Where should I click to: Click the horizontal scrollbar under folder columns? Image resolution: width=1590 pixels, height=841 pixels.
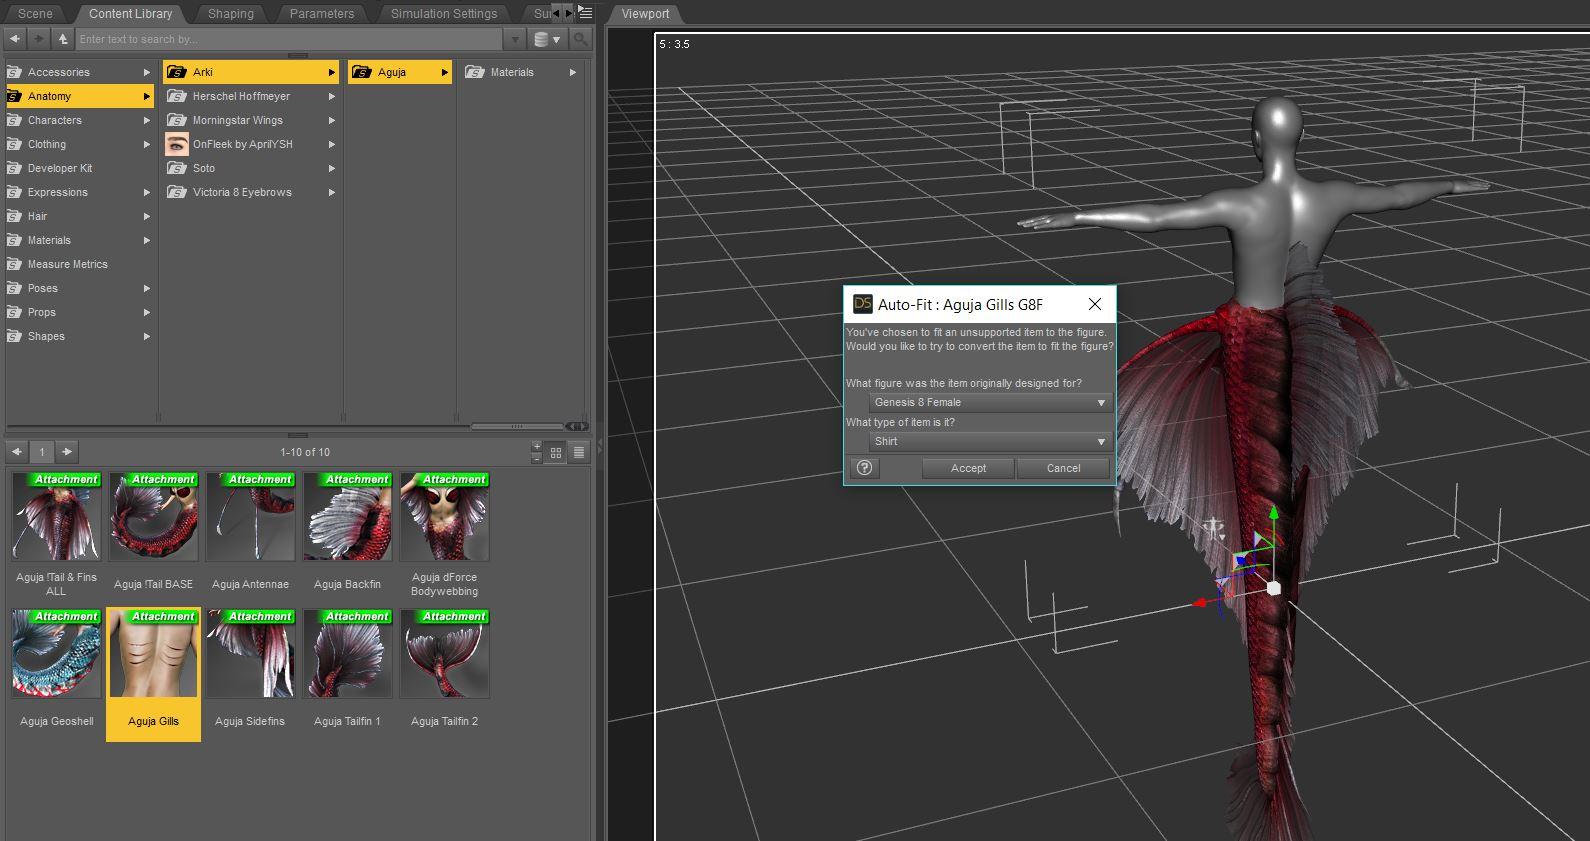tap(518, 426)
